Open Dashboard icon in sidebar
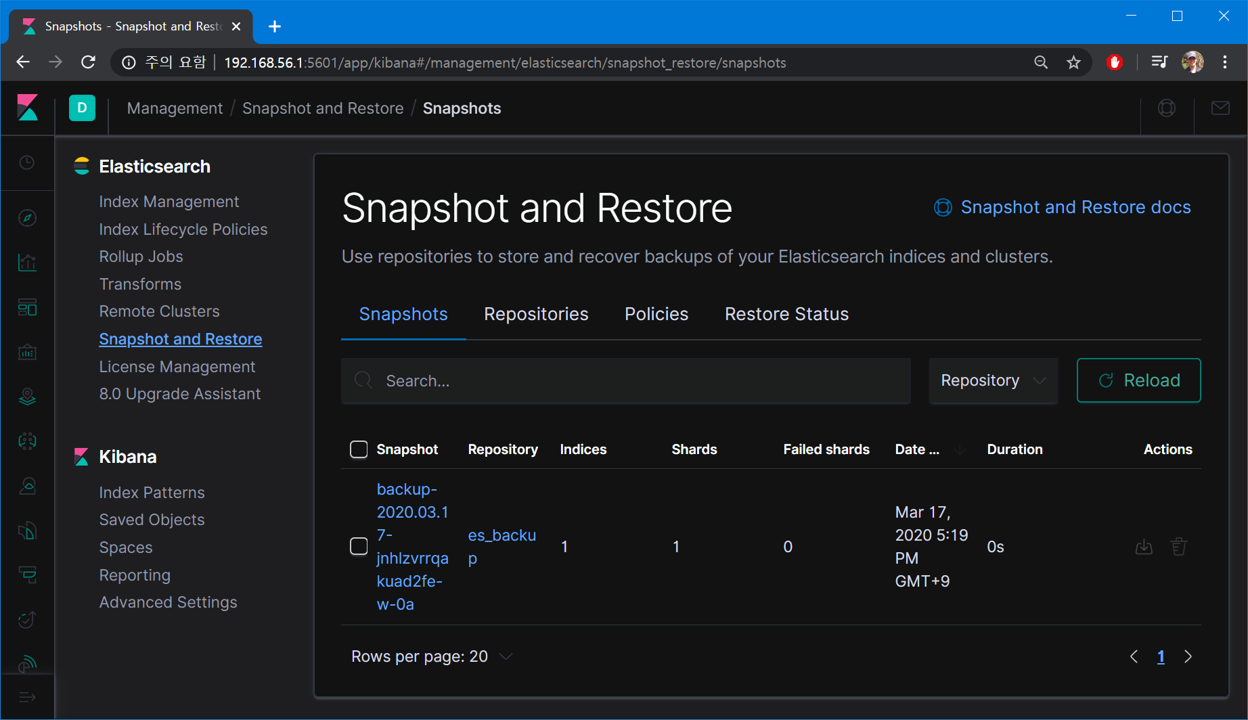This screenshot has height=720, width=1248. (27, 307)
